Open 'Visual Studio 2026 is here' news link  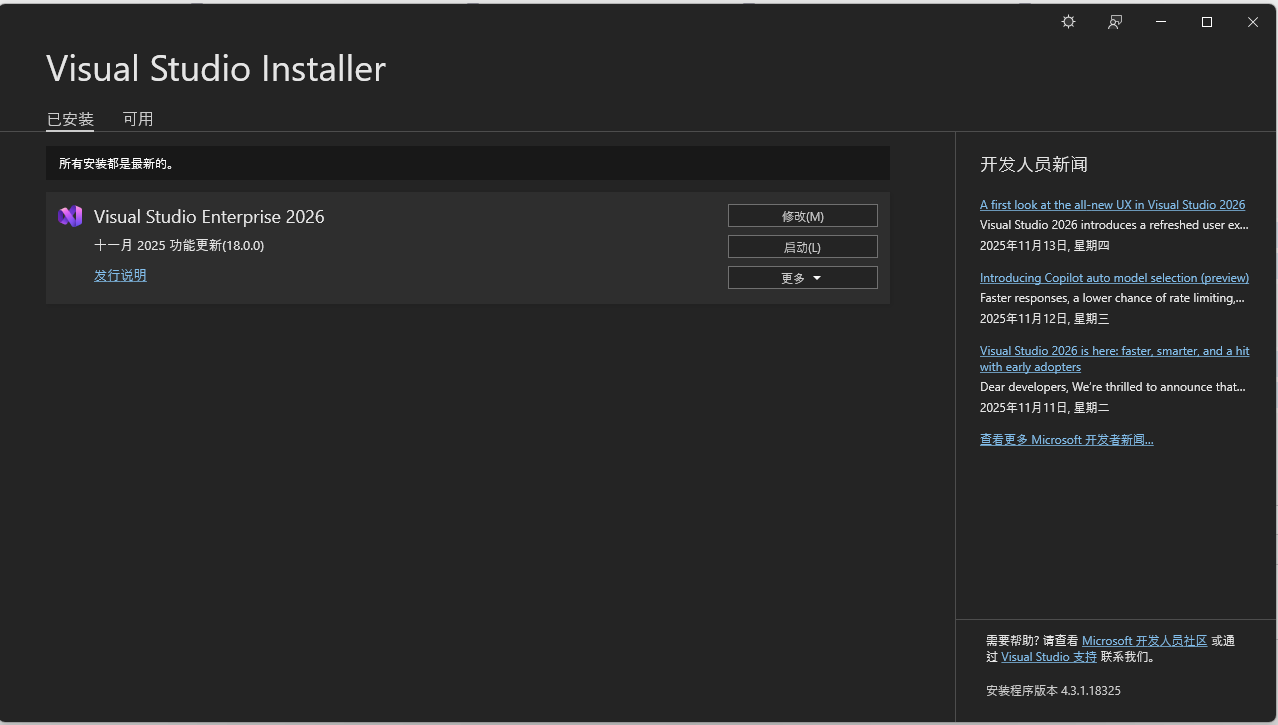click(1114, 359)
